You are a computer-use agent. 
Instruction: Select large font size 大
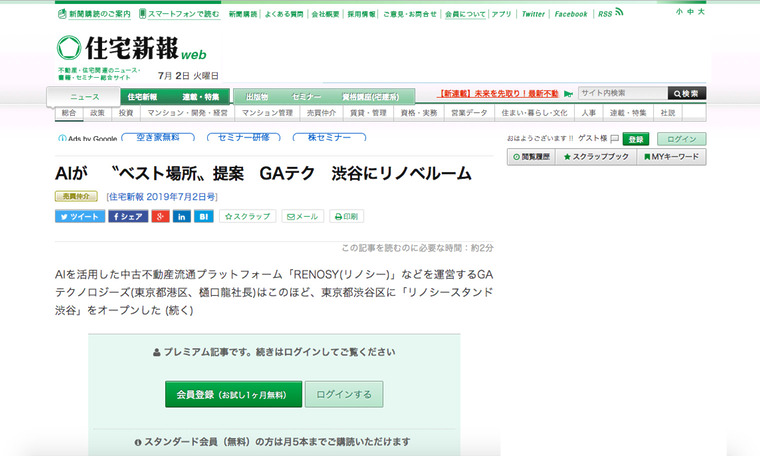tap(701, 12)
